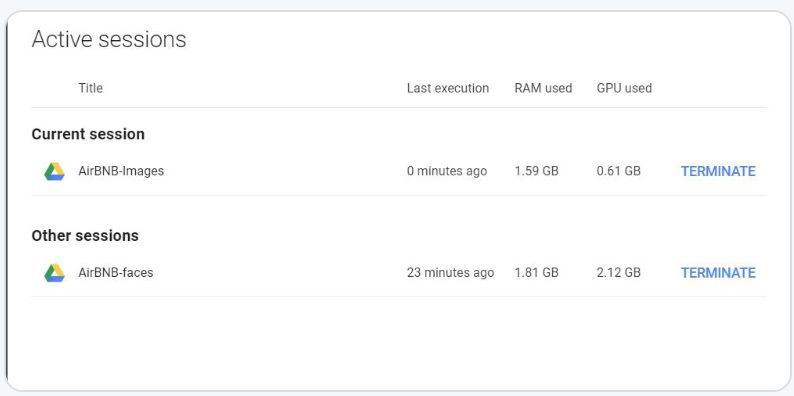Image resolution: width=794 pixels, height=396 pixels.
Task: Select the 2.12 GB GPU value
Action: 619,273
